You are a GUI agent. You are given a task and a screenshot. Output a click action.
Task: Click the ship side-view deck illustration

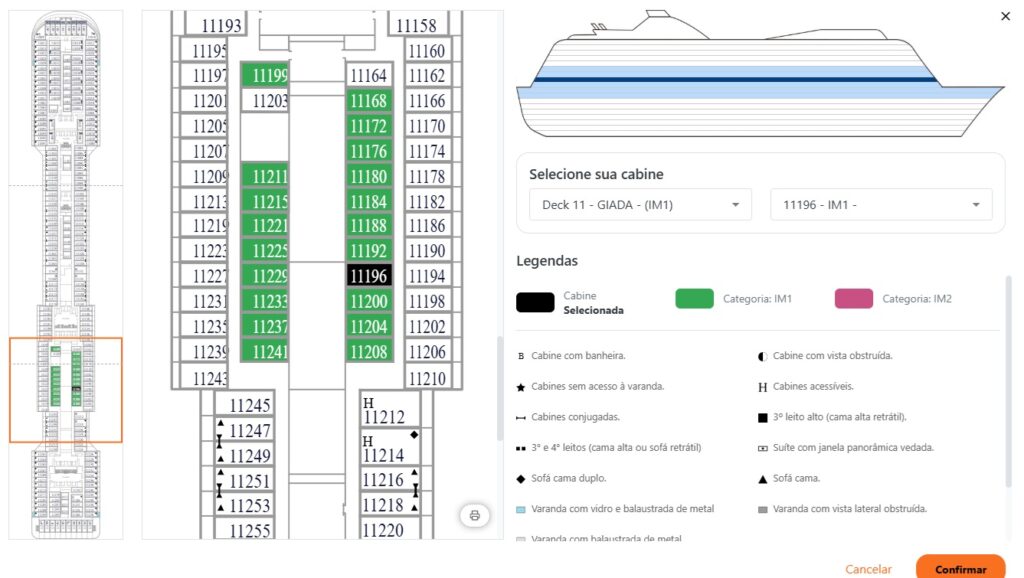[759, 74]
